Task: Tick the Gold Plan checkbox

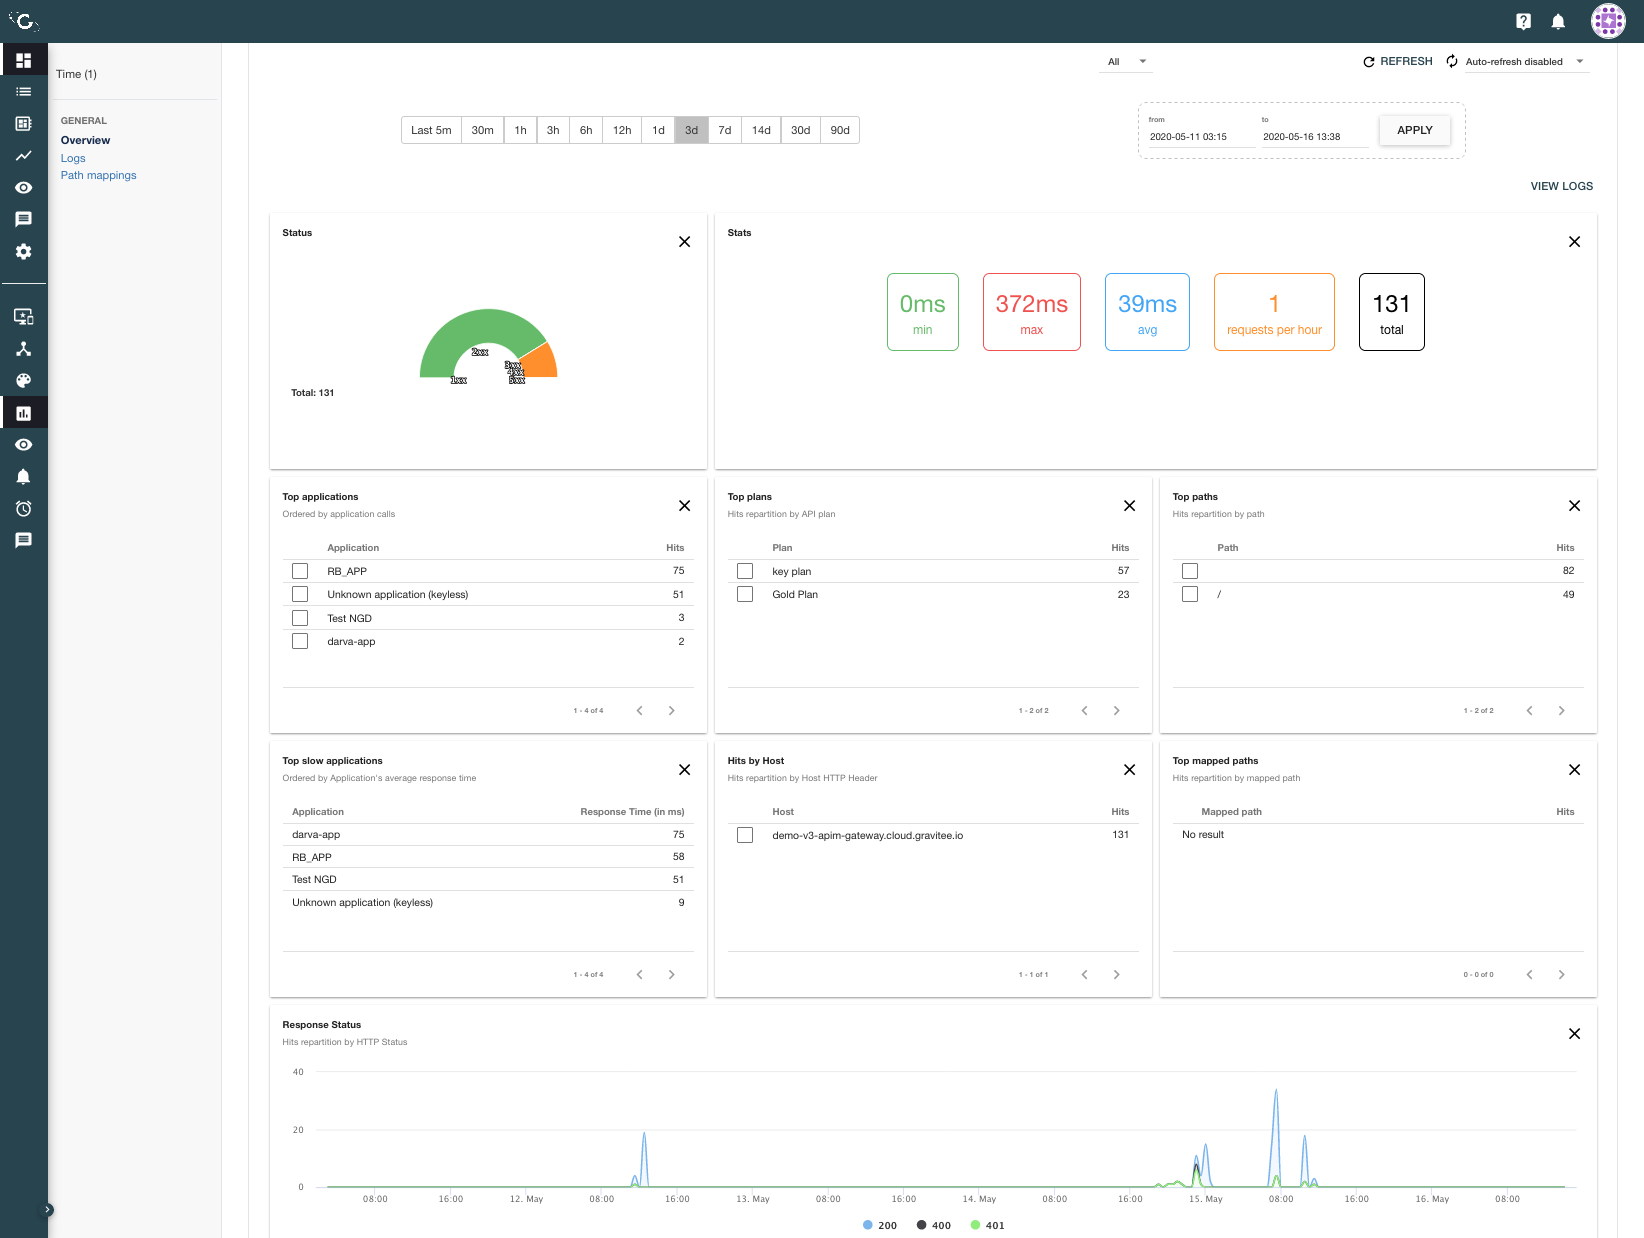Action: pos(745,594)
